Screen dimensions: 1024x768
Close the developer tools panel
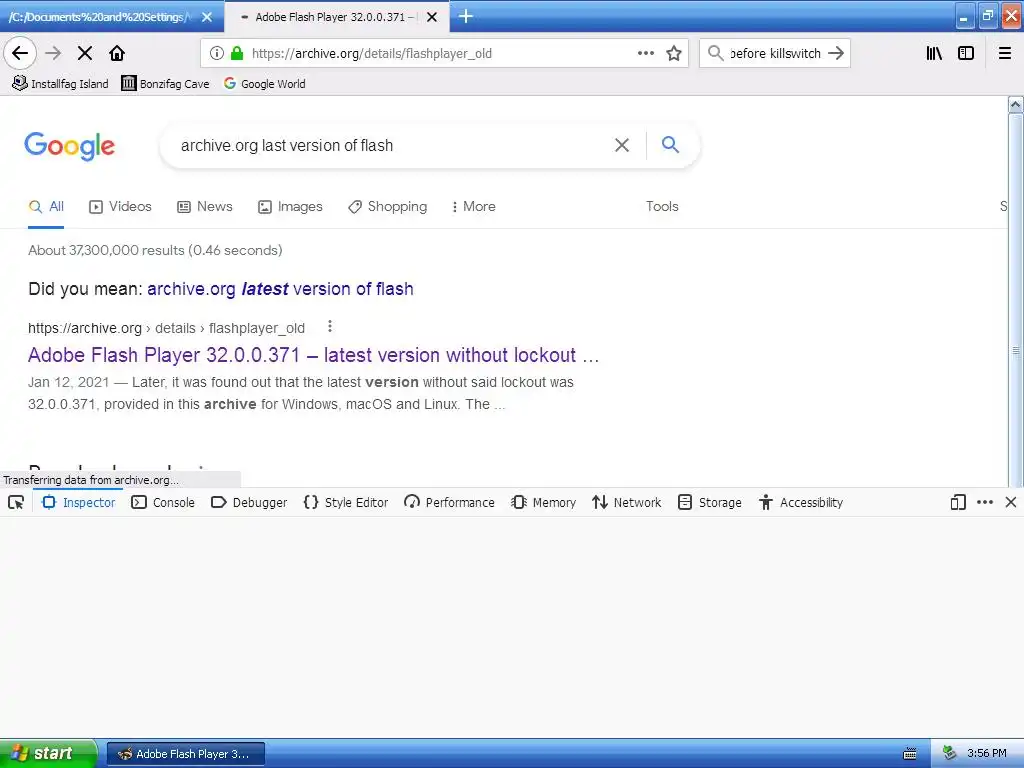[x=1011, y=502]
